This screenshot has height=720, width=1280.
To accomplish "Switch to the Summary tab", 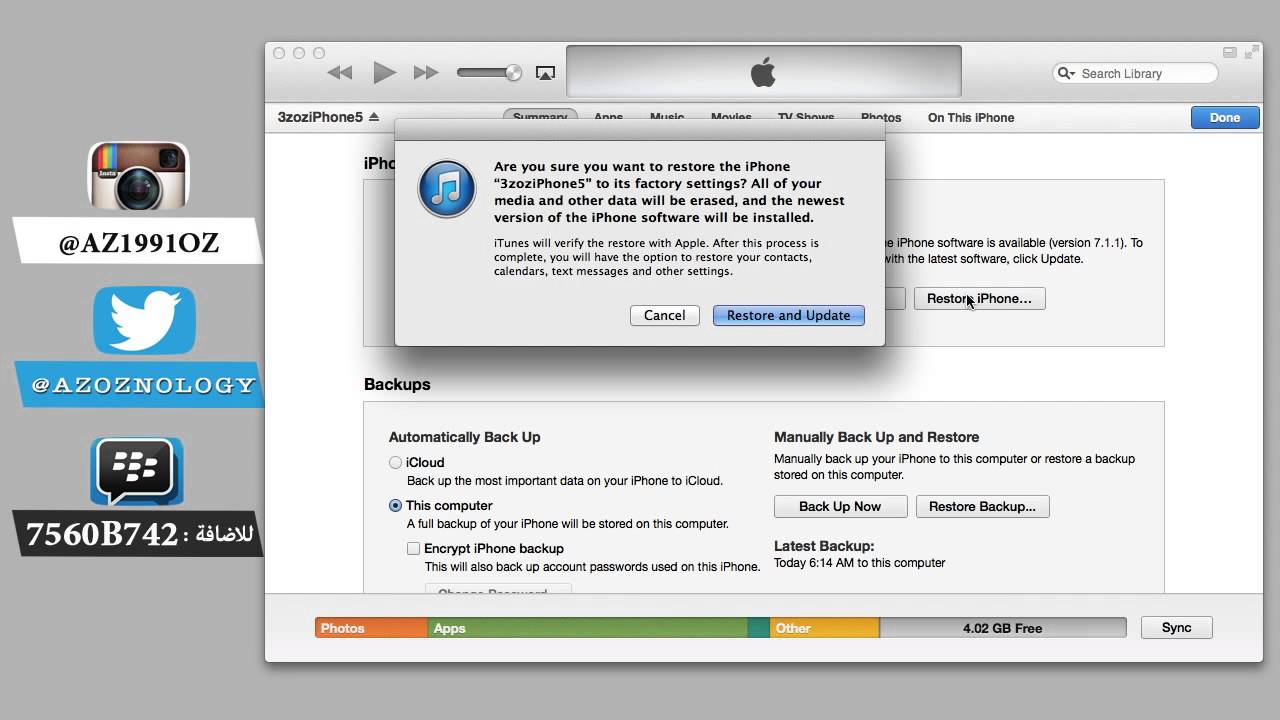I will [x=540, y=117].
